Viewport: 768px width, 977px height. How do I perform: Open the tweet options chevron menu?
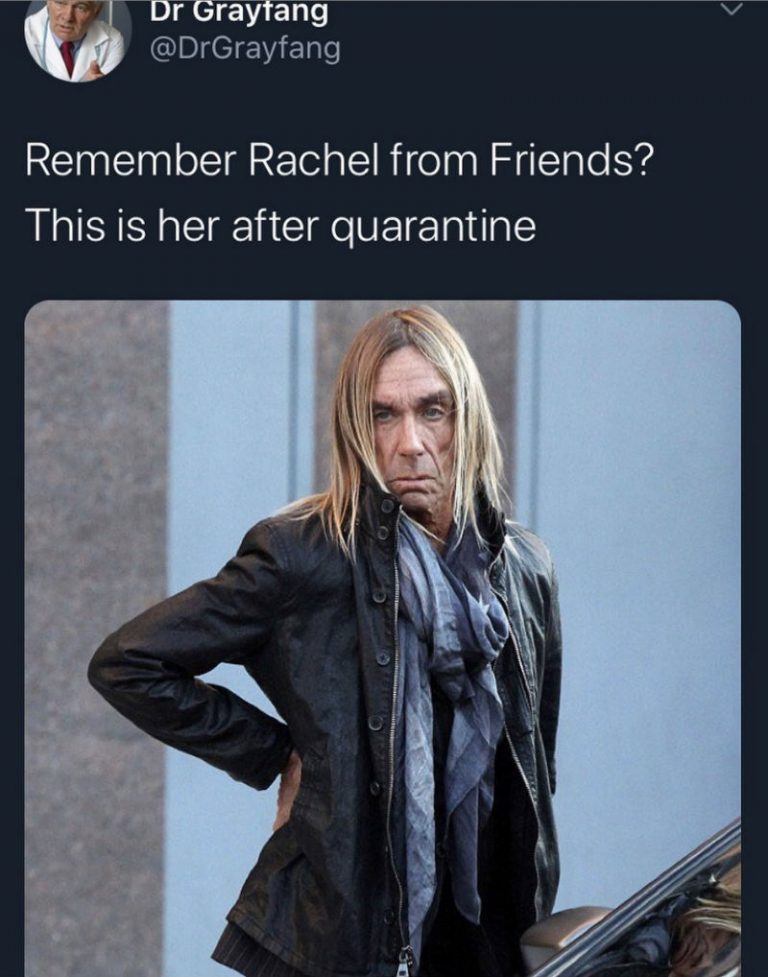[734, 8]
